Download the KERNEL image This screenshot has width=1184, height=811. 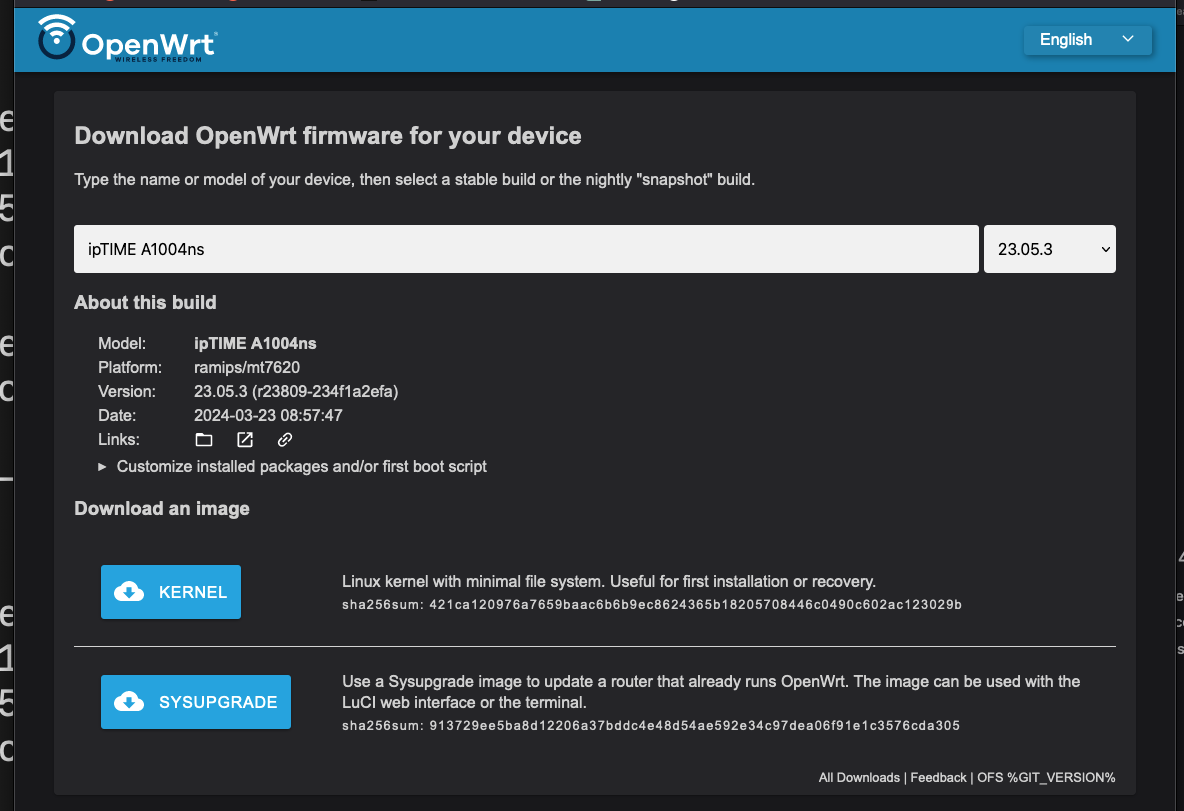click(x=171, y=592)
